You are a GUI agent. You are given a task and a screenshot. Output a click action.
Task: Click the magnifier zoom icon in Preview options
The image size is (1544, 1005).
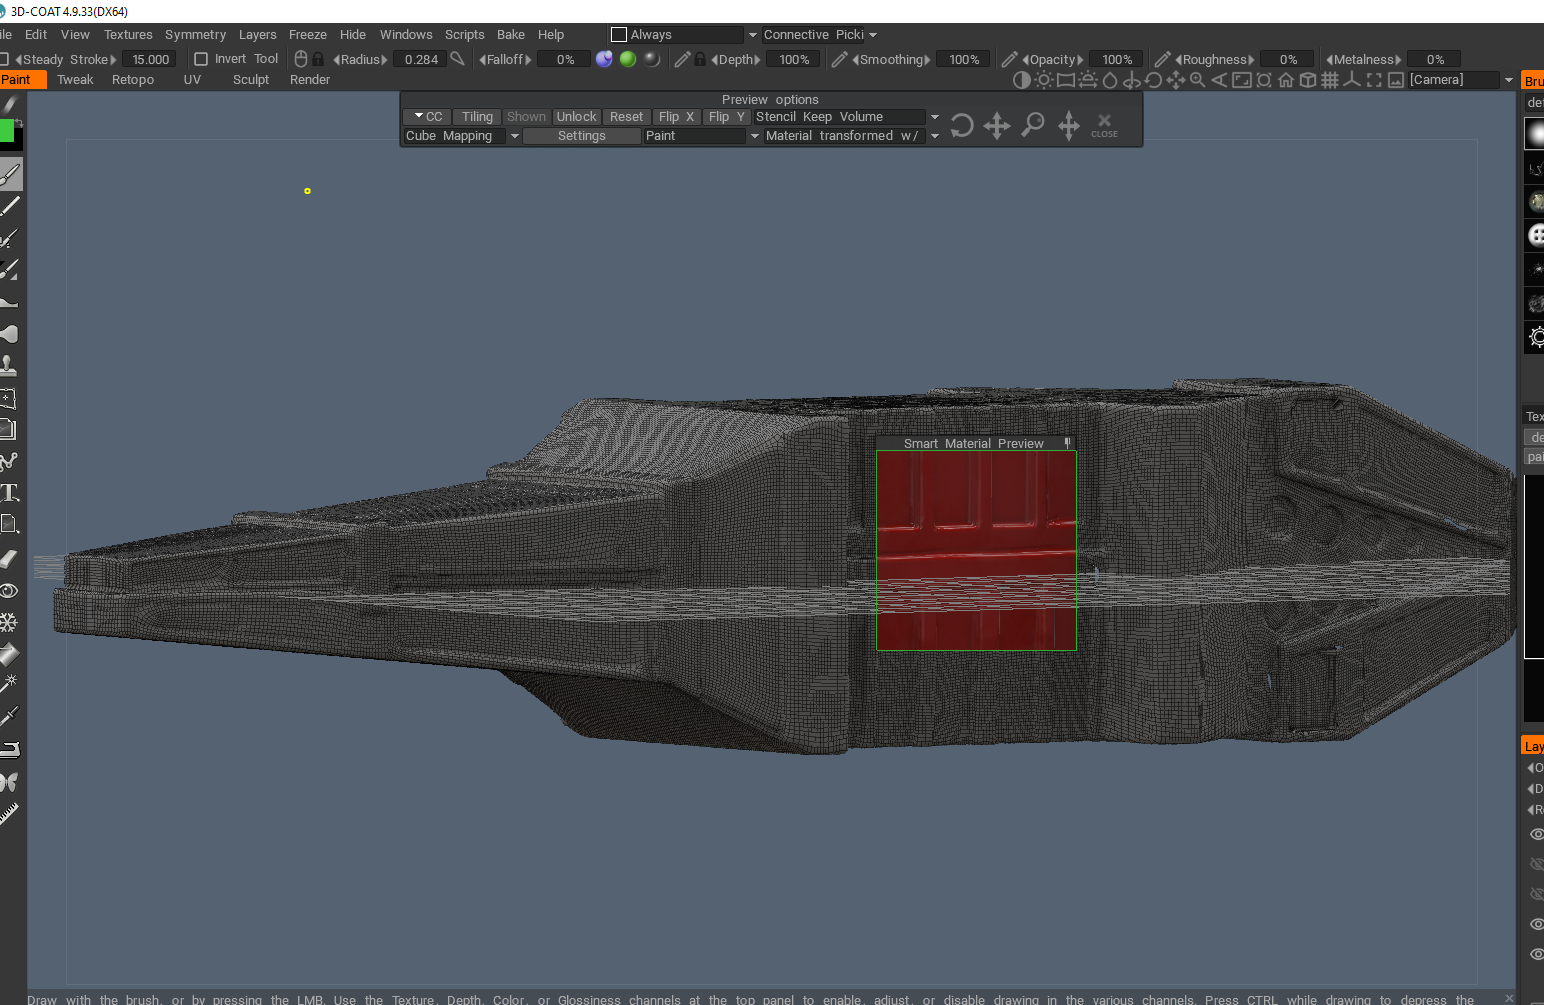point(1033,125)
